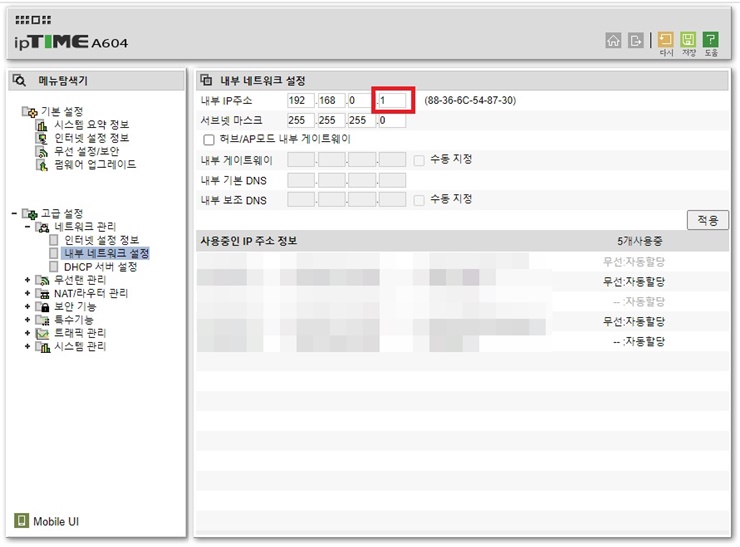
Task: Open 무선 설정/보안 menu item
Action: pos(86,151)
